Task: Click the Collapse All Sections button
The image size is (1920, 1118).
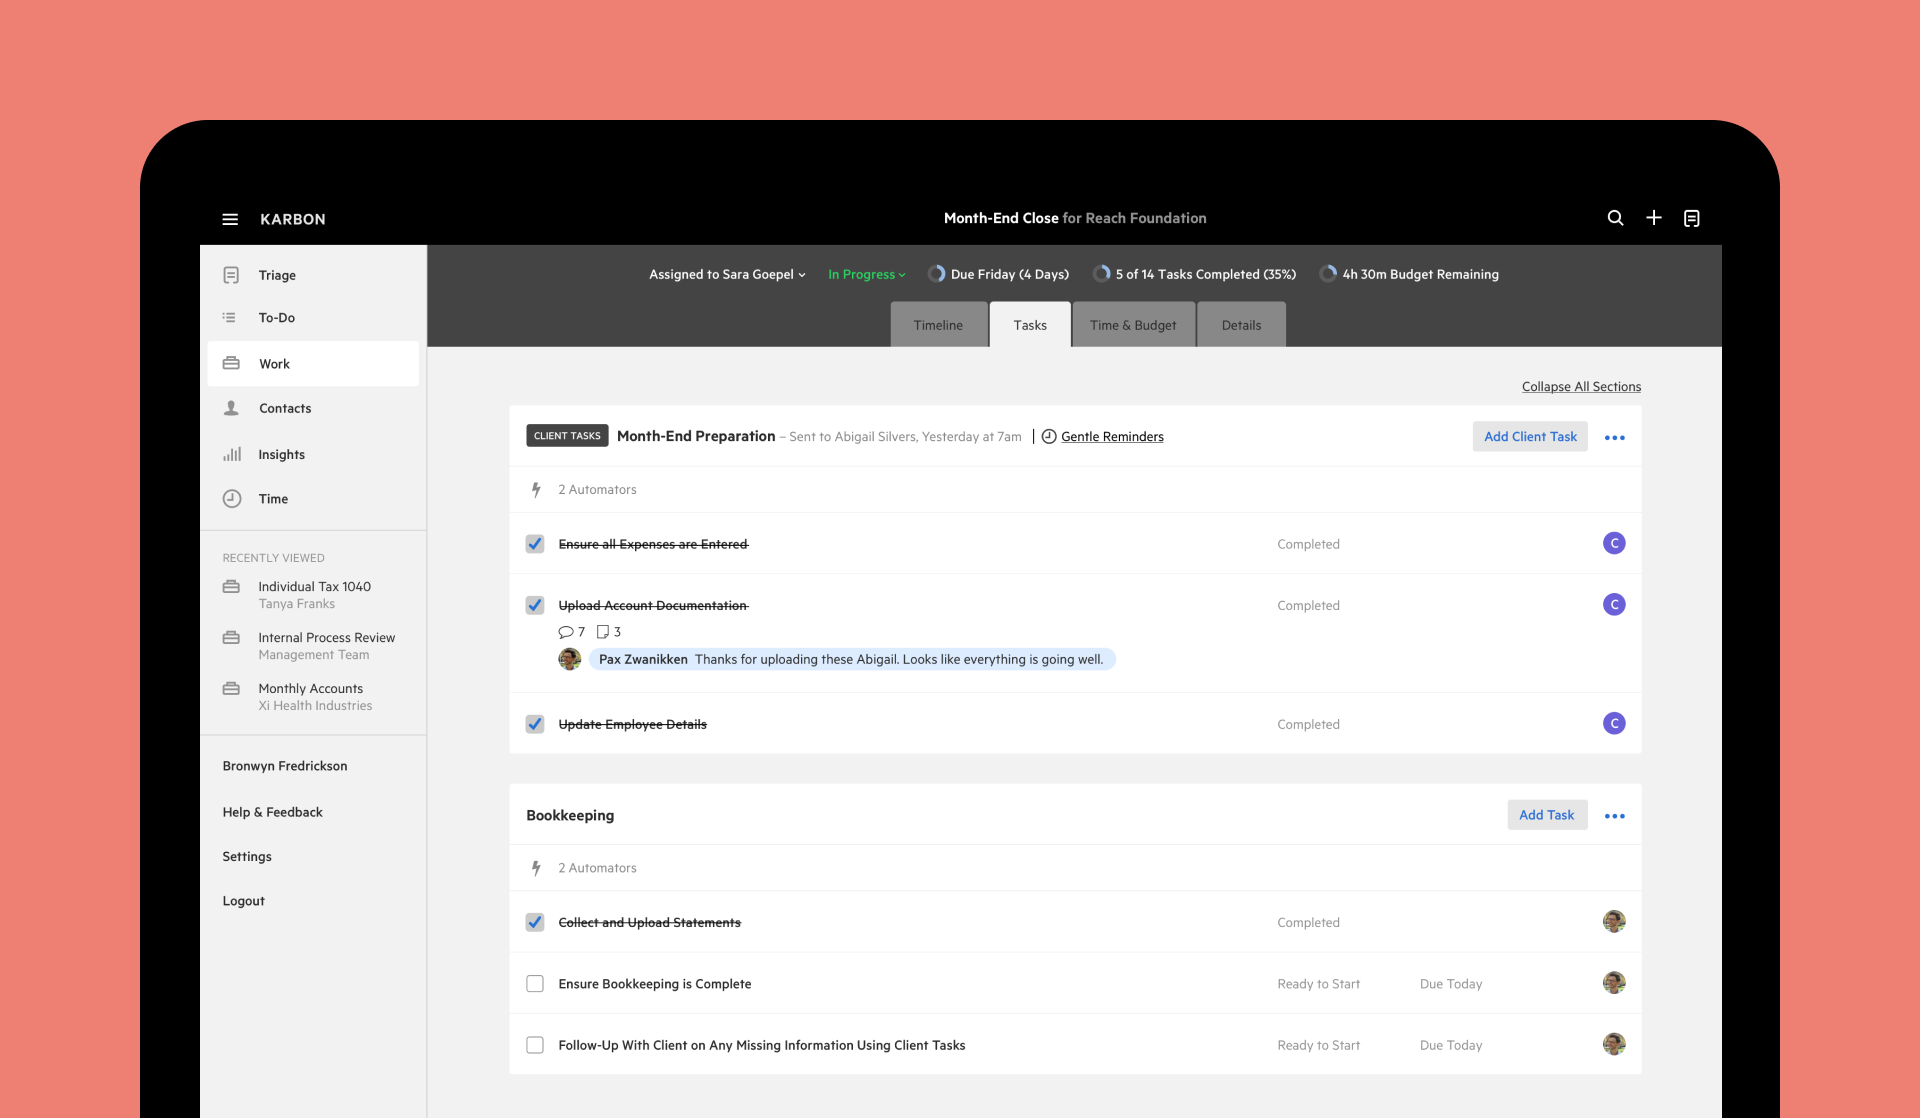Action: [1582, 386]
